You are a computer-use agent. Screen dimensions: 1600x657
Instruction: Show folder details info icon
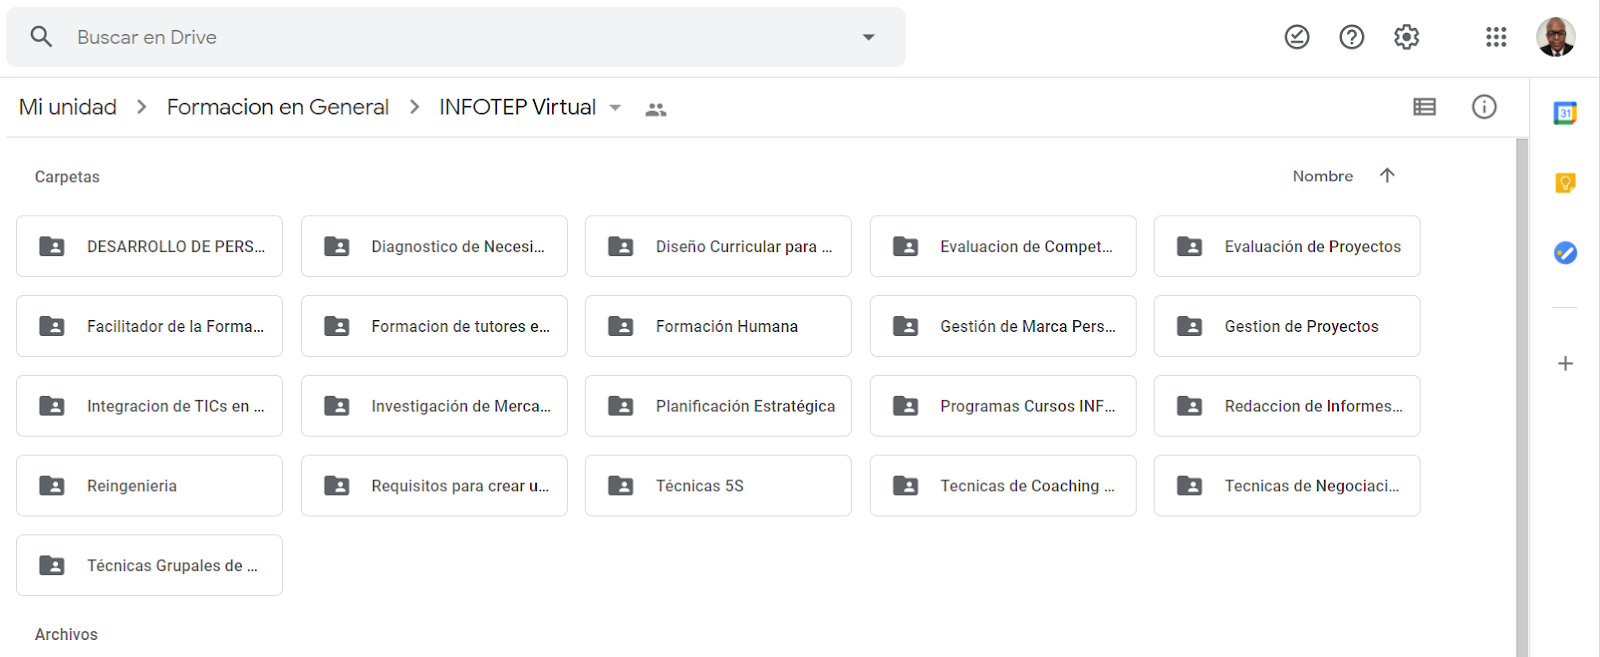coord(1484,107)
